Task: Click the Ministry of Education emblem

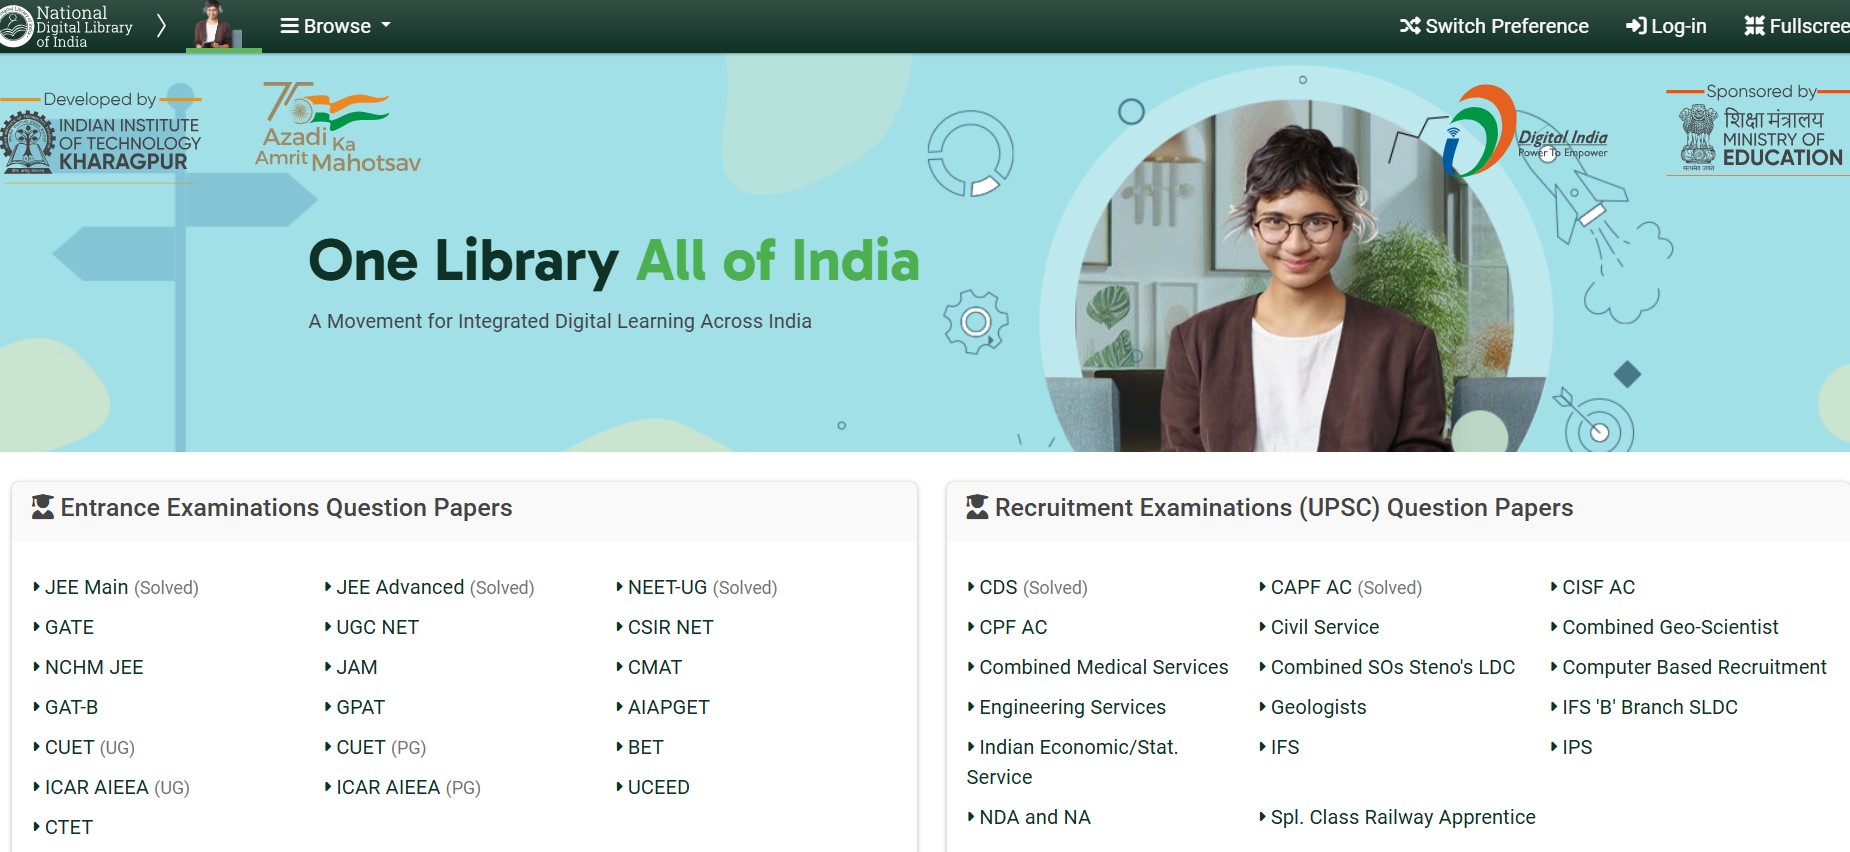Action: (1697, 136)
